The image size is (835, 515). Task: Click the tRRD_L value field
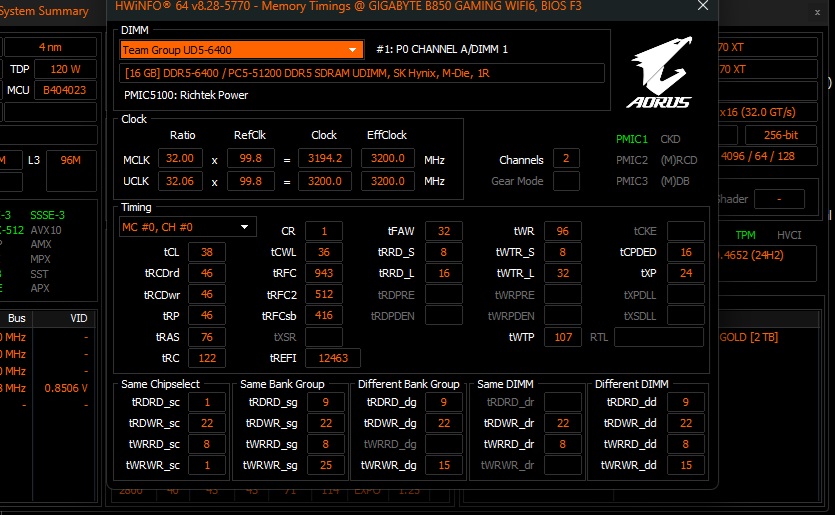click(444, 273)
